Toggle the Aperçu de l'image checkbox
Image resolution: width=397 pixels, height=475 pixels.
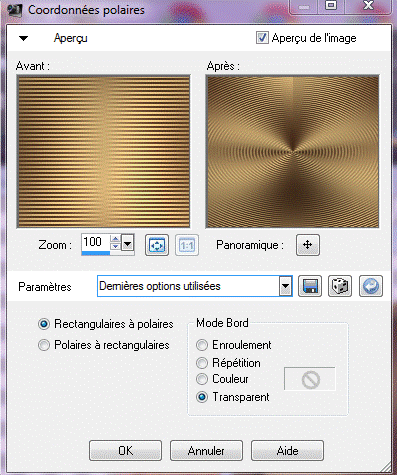(262, 38)
